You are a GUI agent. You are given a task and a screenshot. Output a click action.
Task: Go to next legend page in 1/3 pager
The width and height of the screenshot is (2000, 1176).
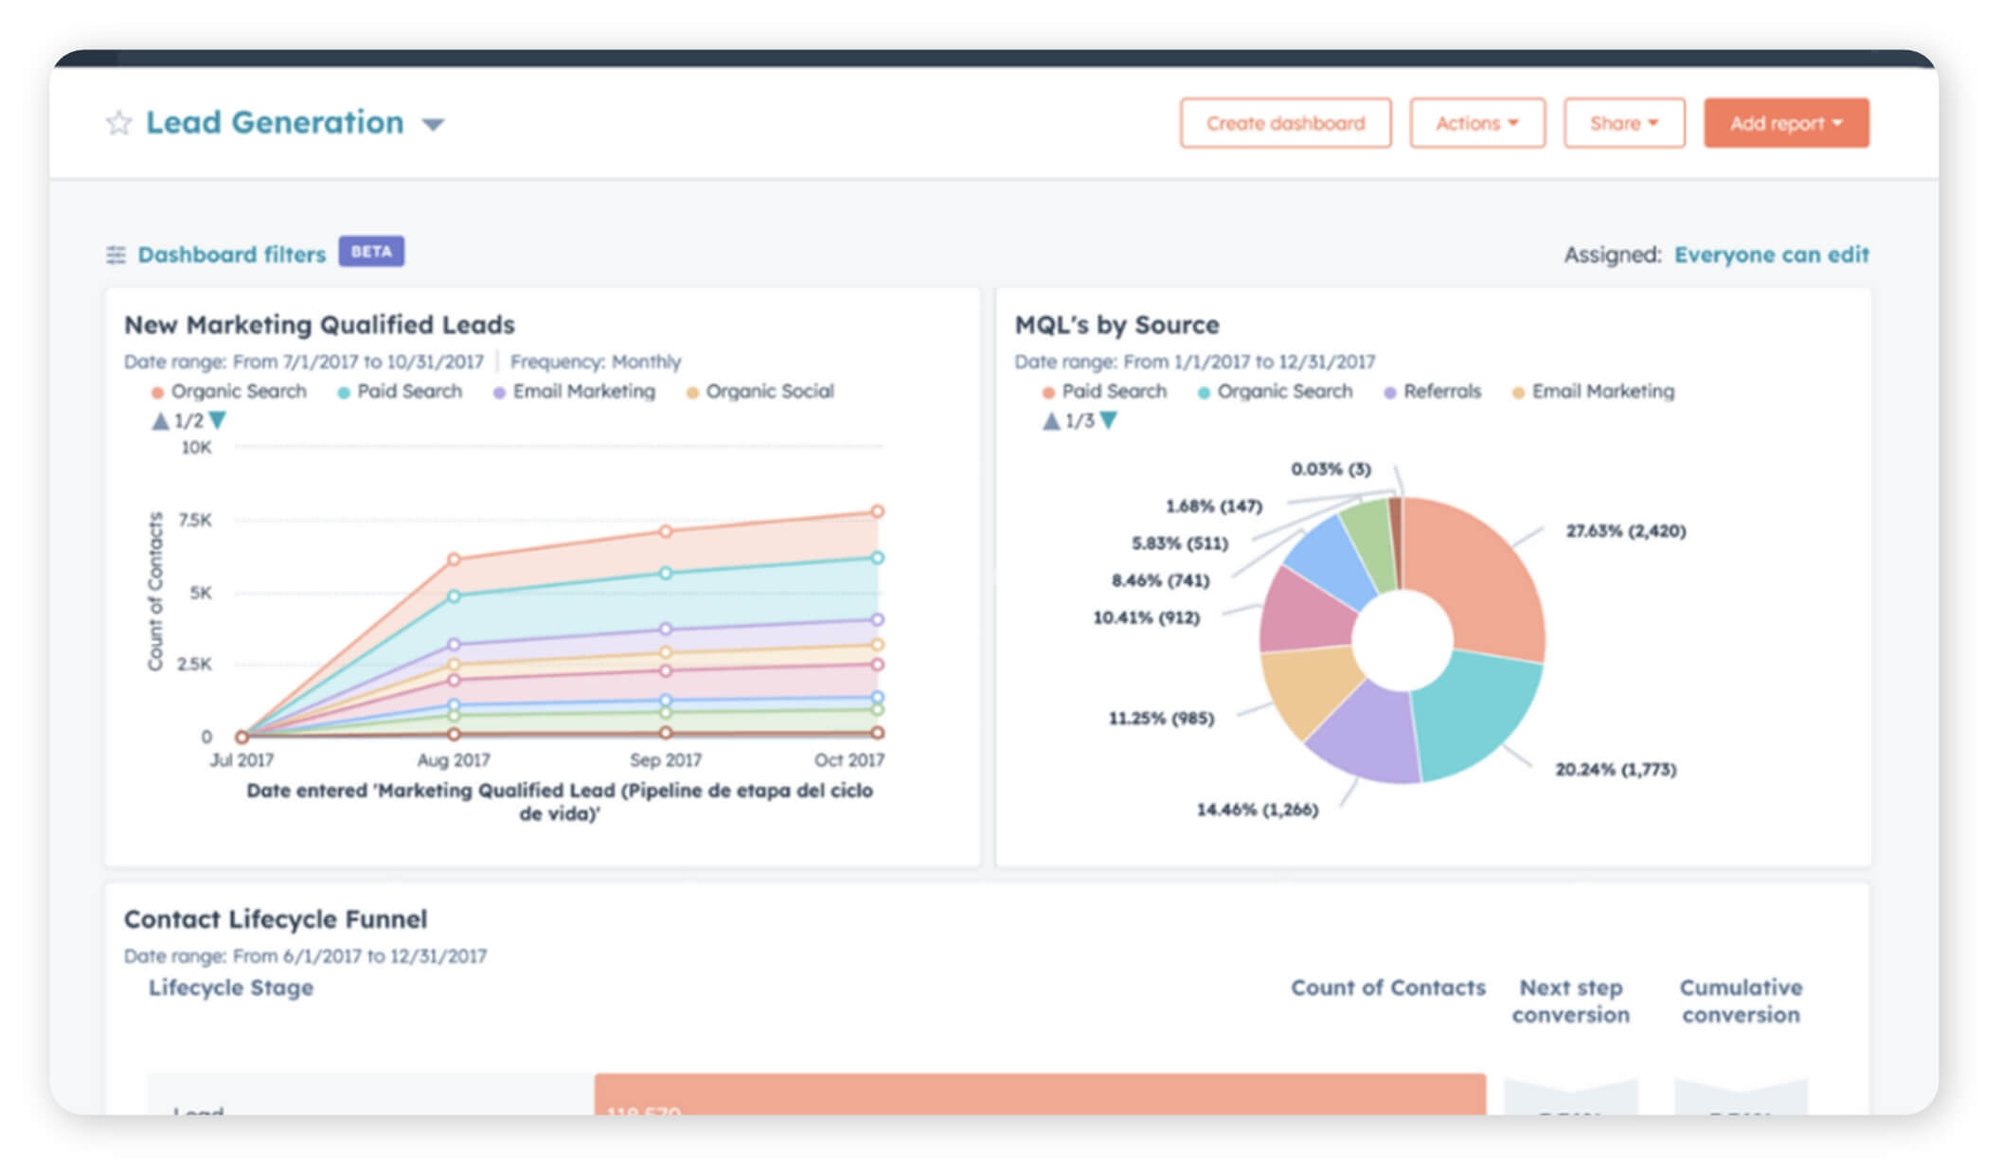1108,421
